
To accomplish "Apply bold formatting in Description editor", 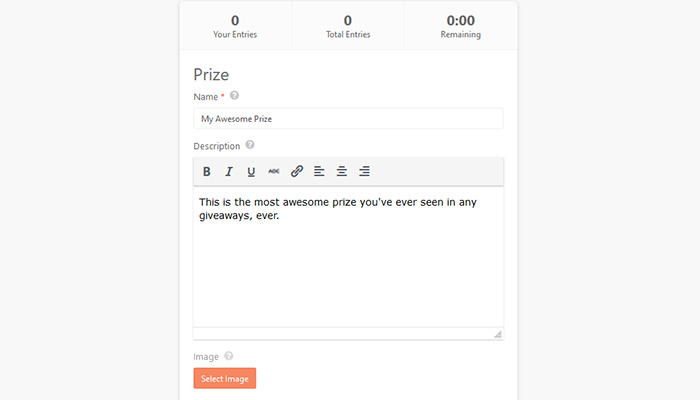I will 207,171.
